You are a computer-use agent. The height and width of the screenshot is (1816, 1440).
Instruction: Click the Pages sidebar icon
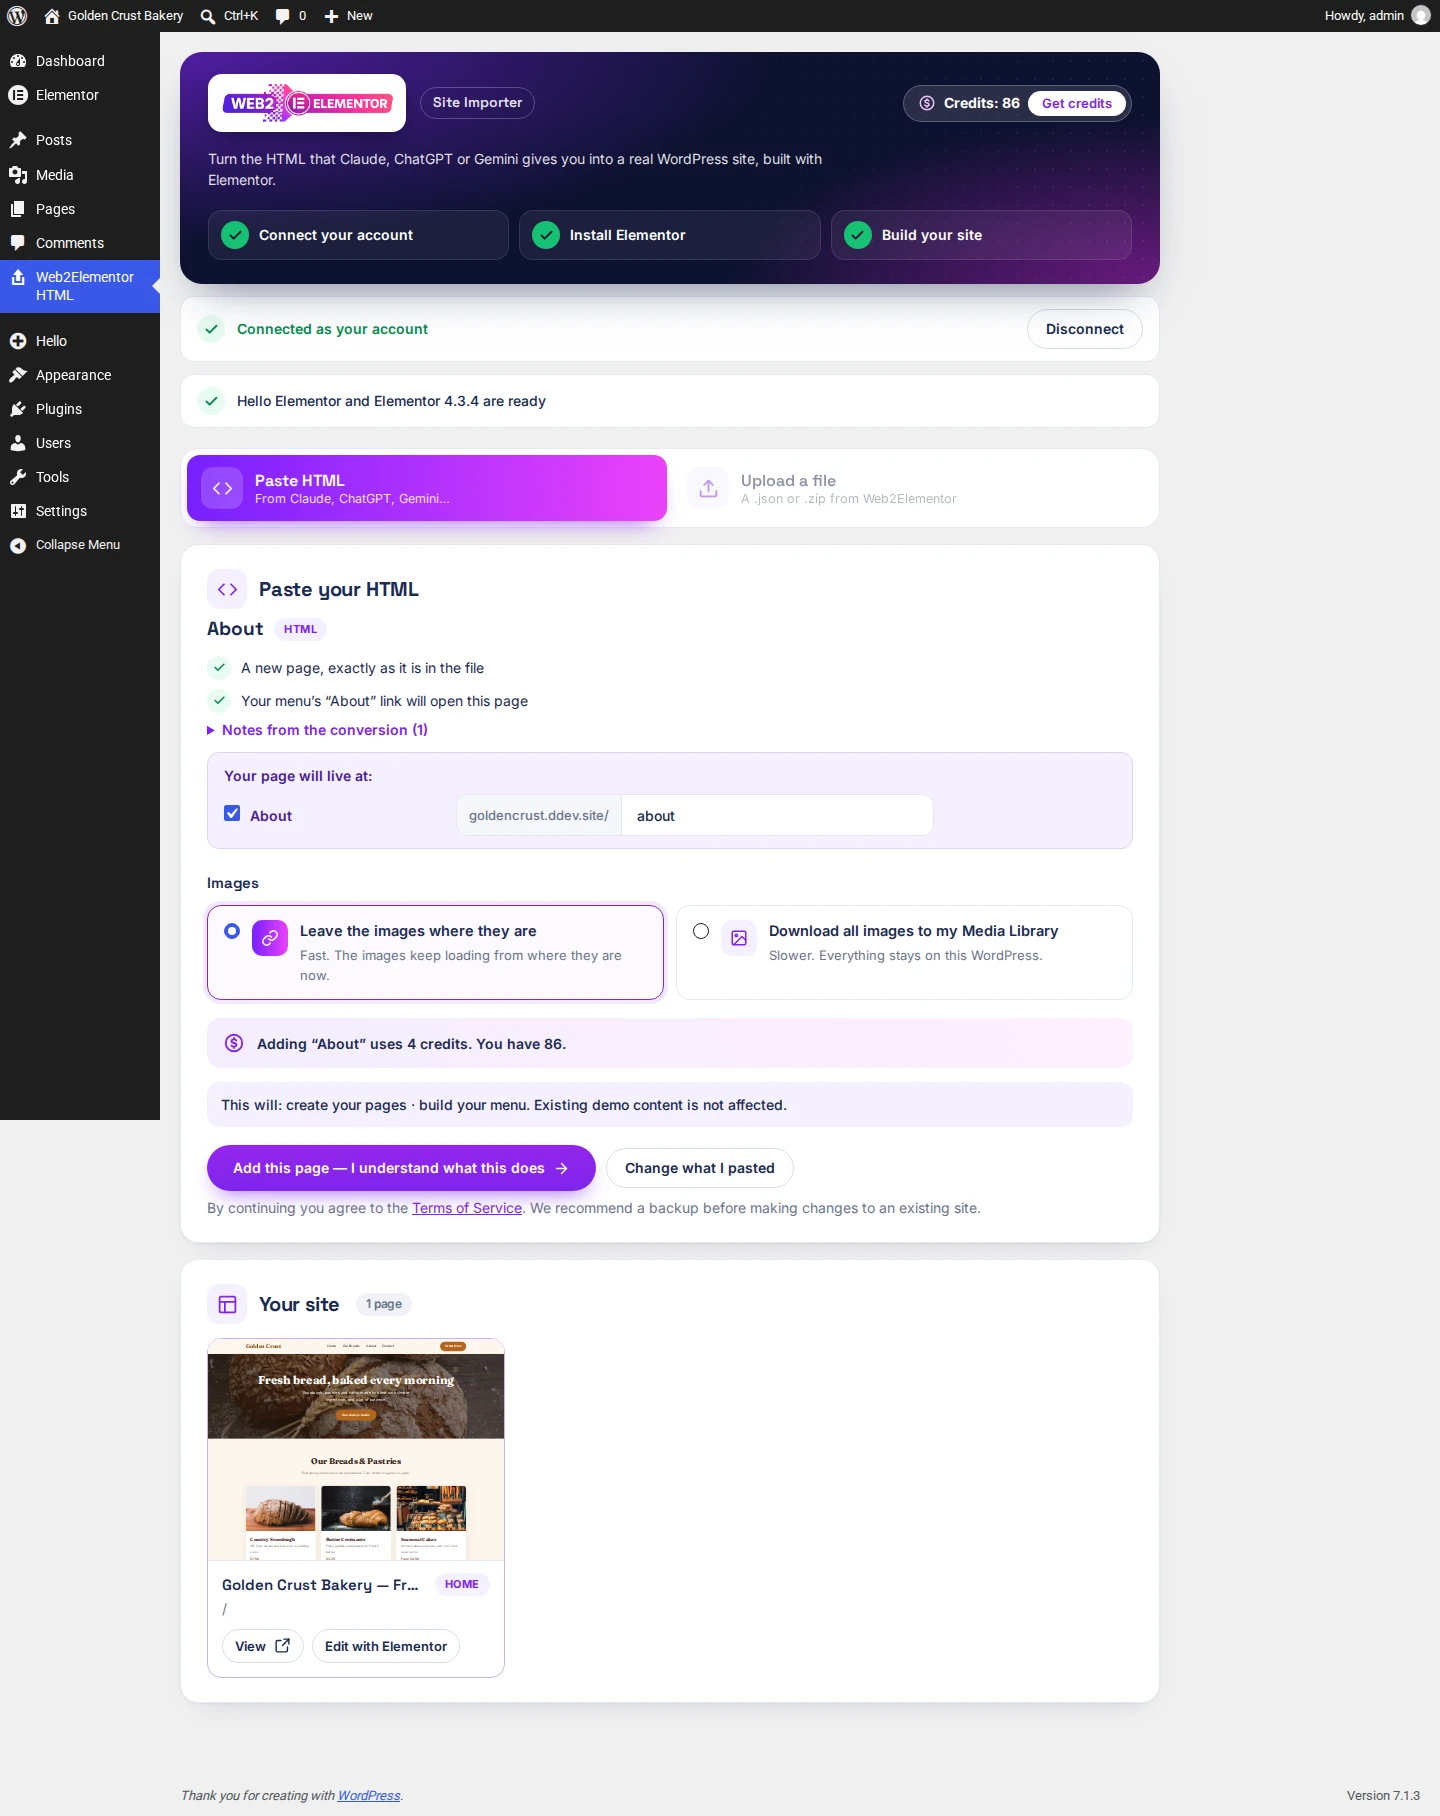point(18,209)
